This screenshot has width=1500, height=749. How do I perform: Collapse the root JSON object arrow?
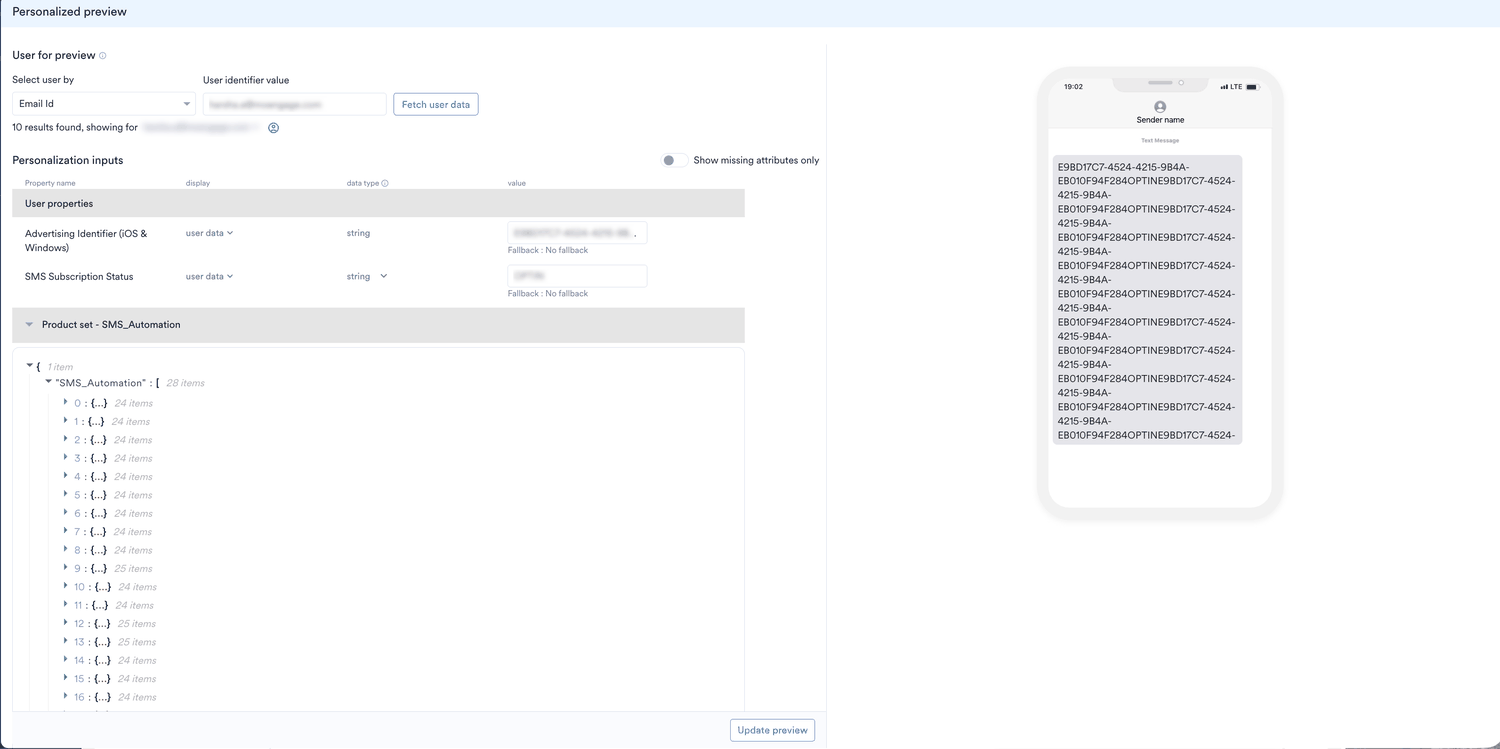pyautogui.click(x=30, y=366)
